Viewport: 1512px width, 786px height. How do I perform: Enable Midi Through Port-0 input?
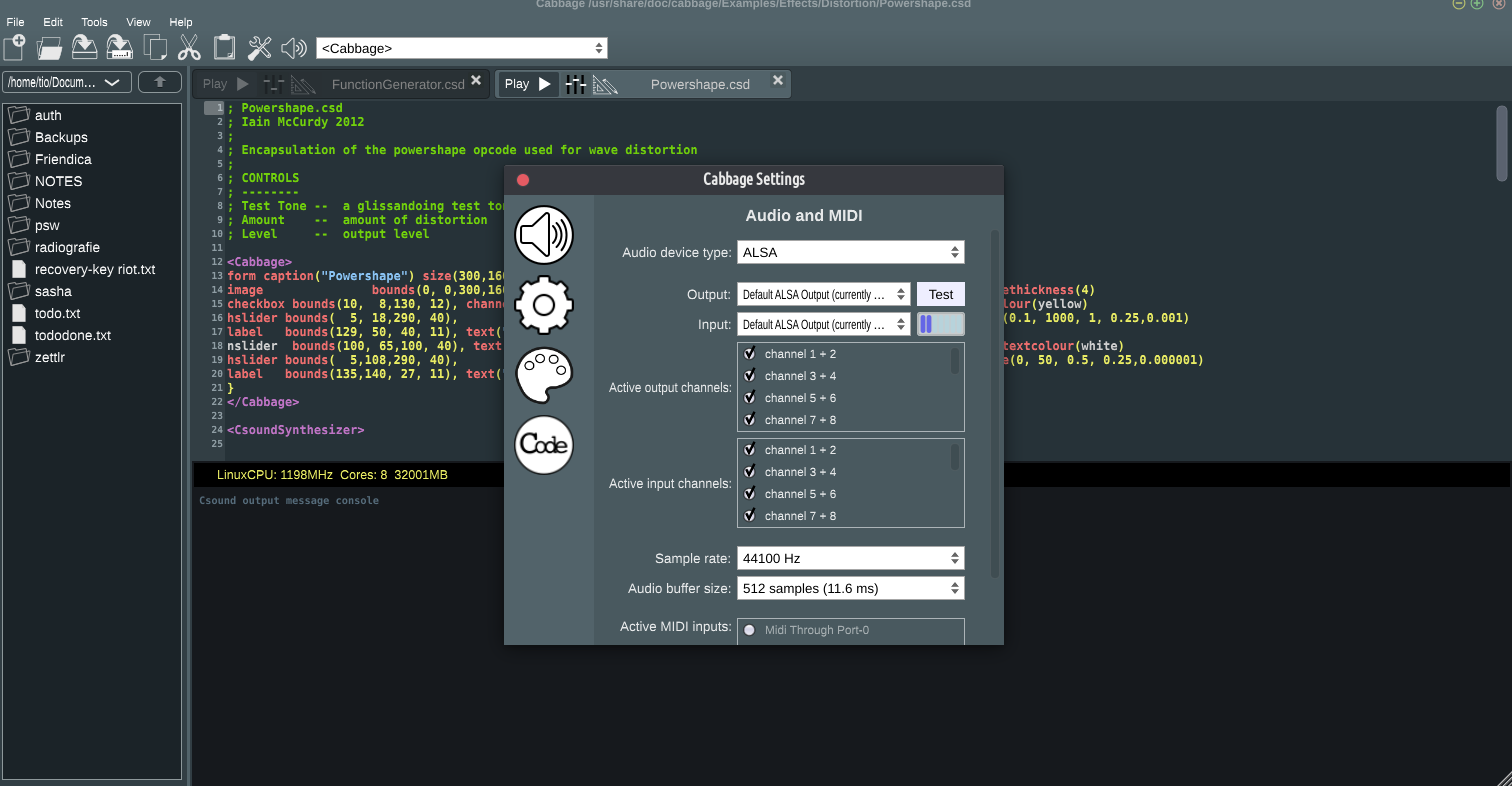tap(749, 630)
